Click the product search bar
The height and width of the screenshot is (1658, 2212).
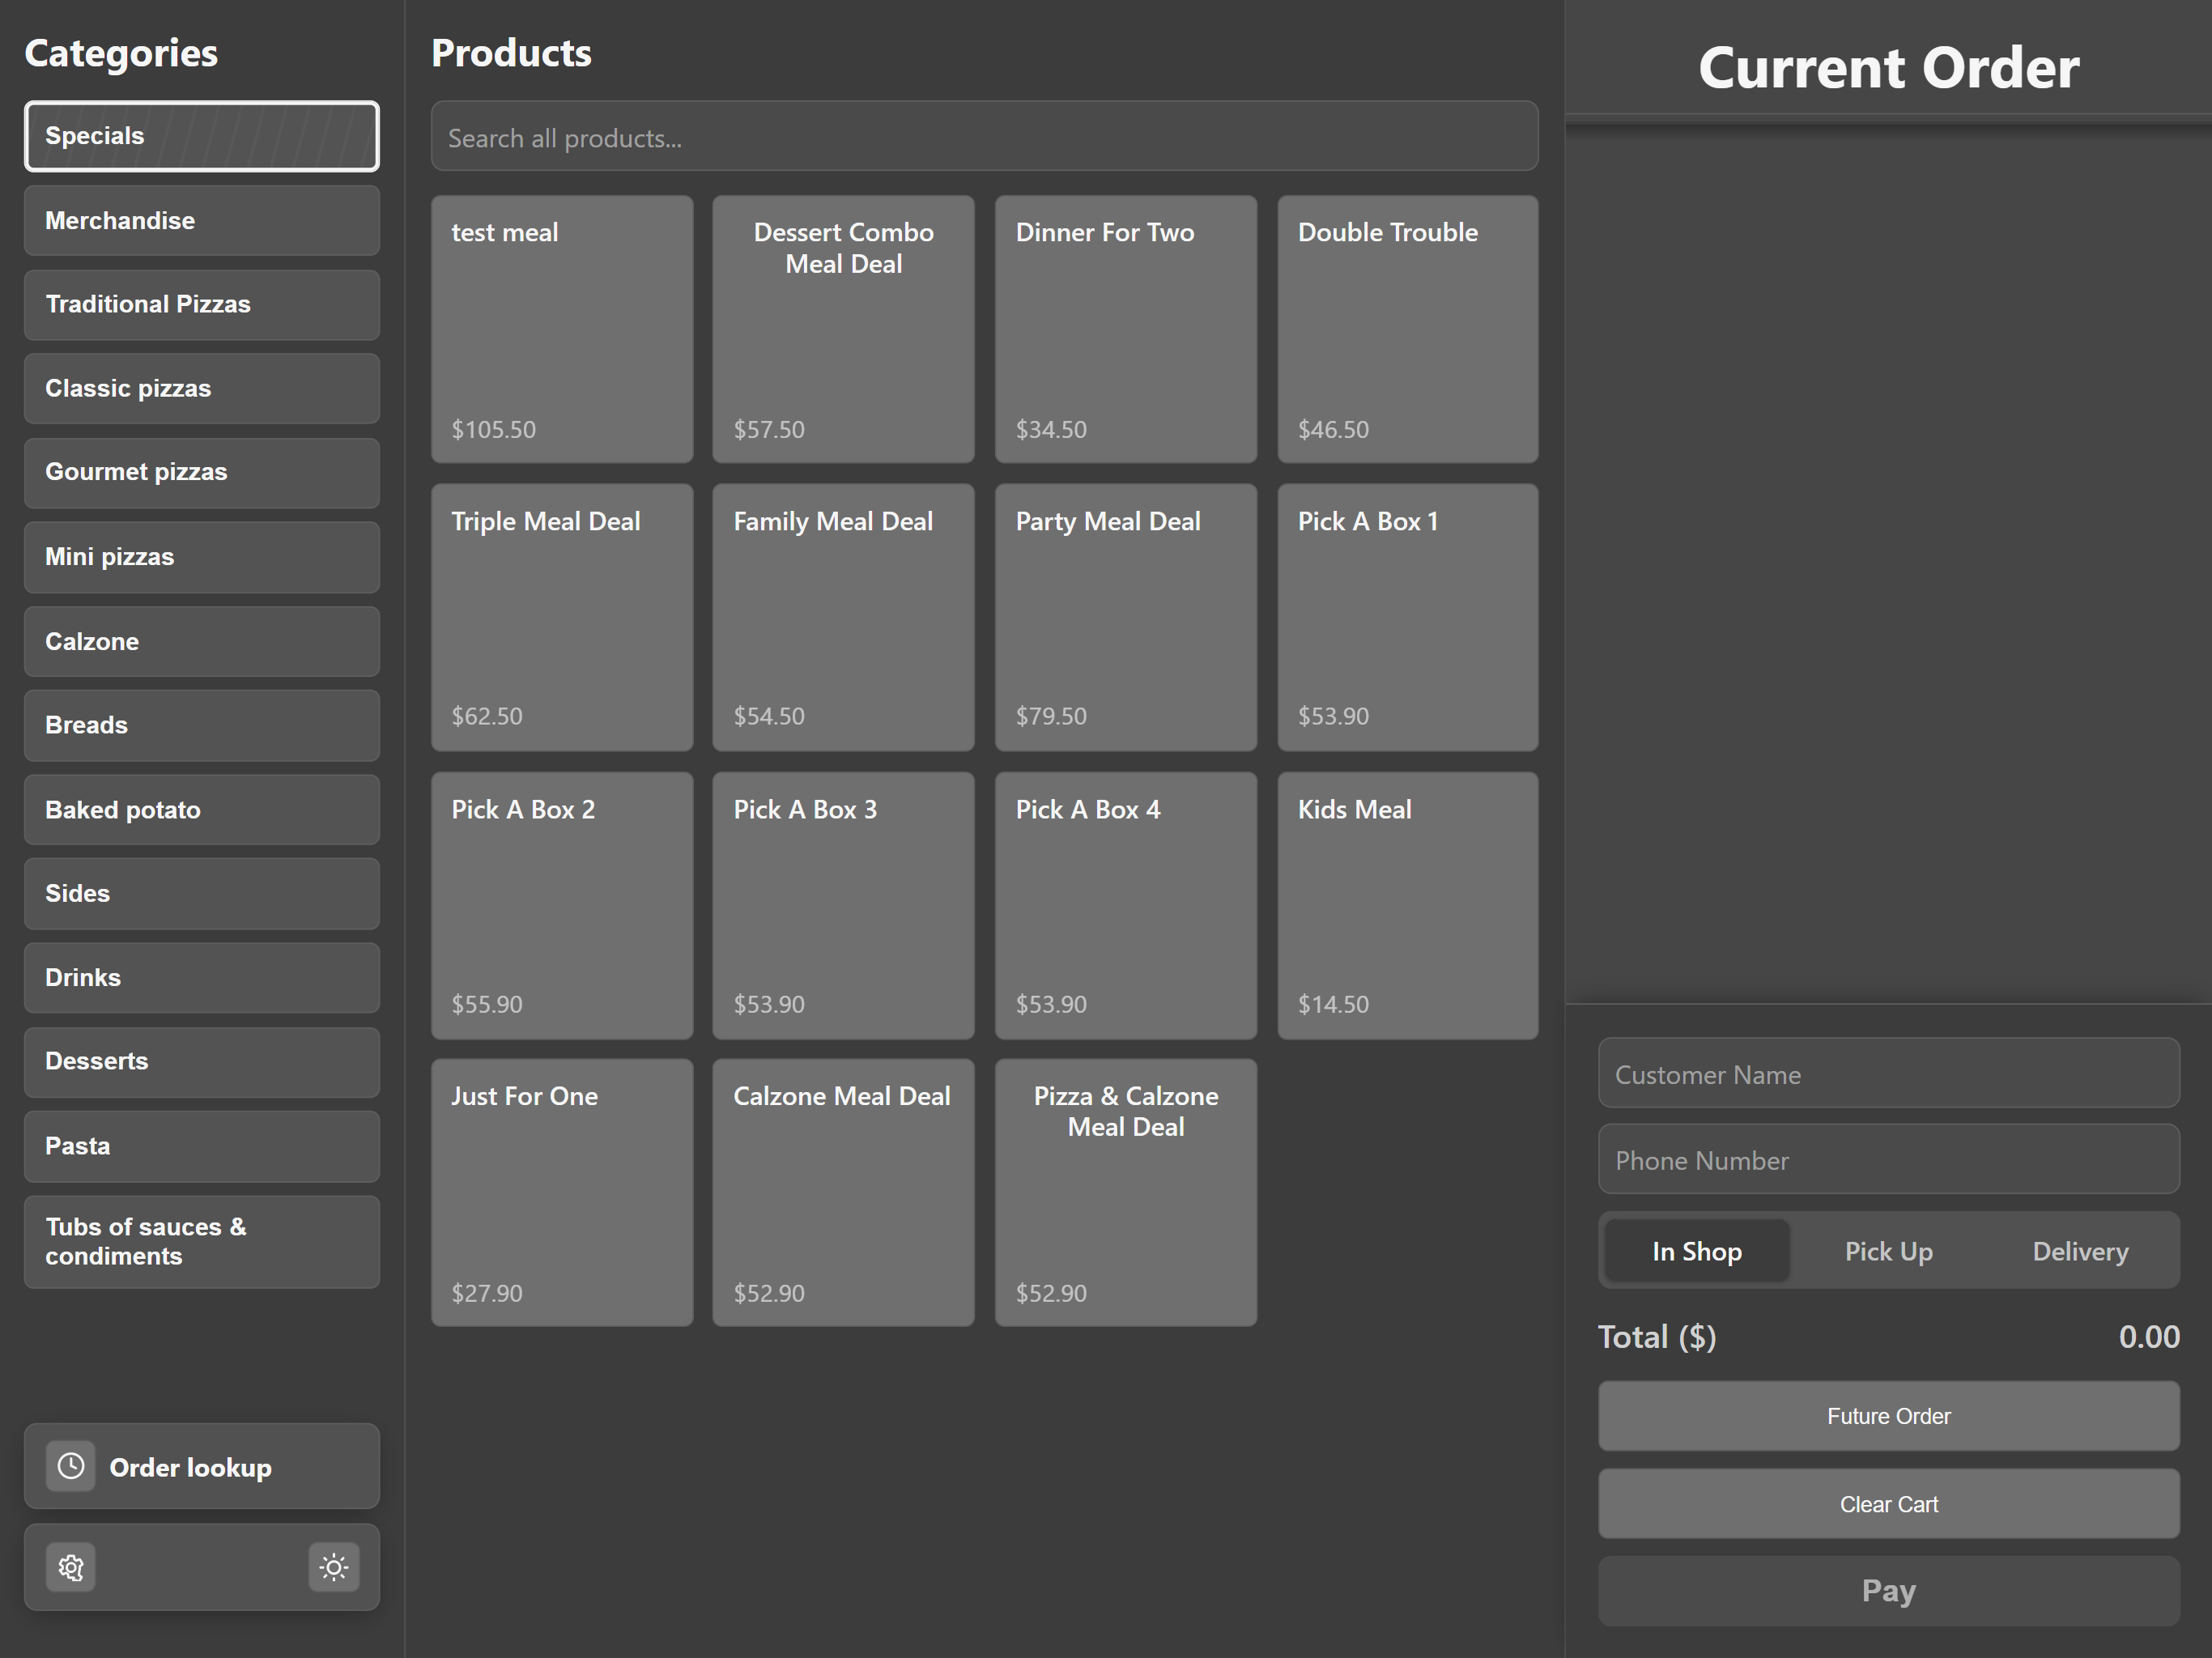[x=984, y=136]
